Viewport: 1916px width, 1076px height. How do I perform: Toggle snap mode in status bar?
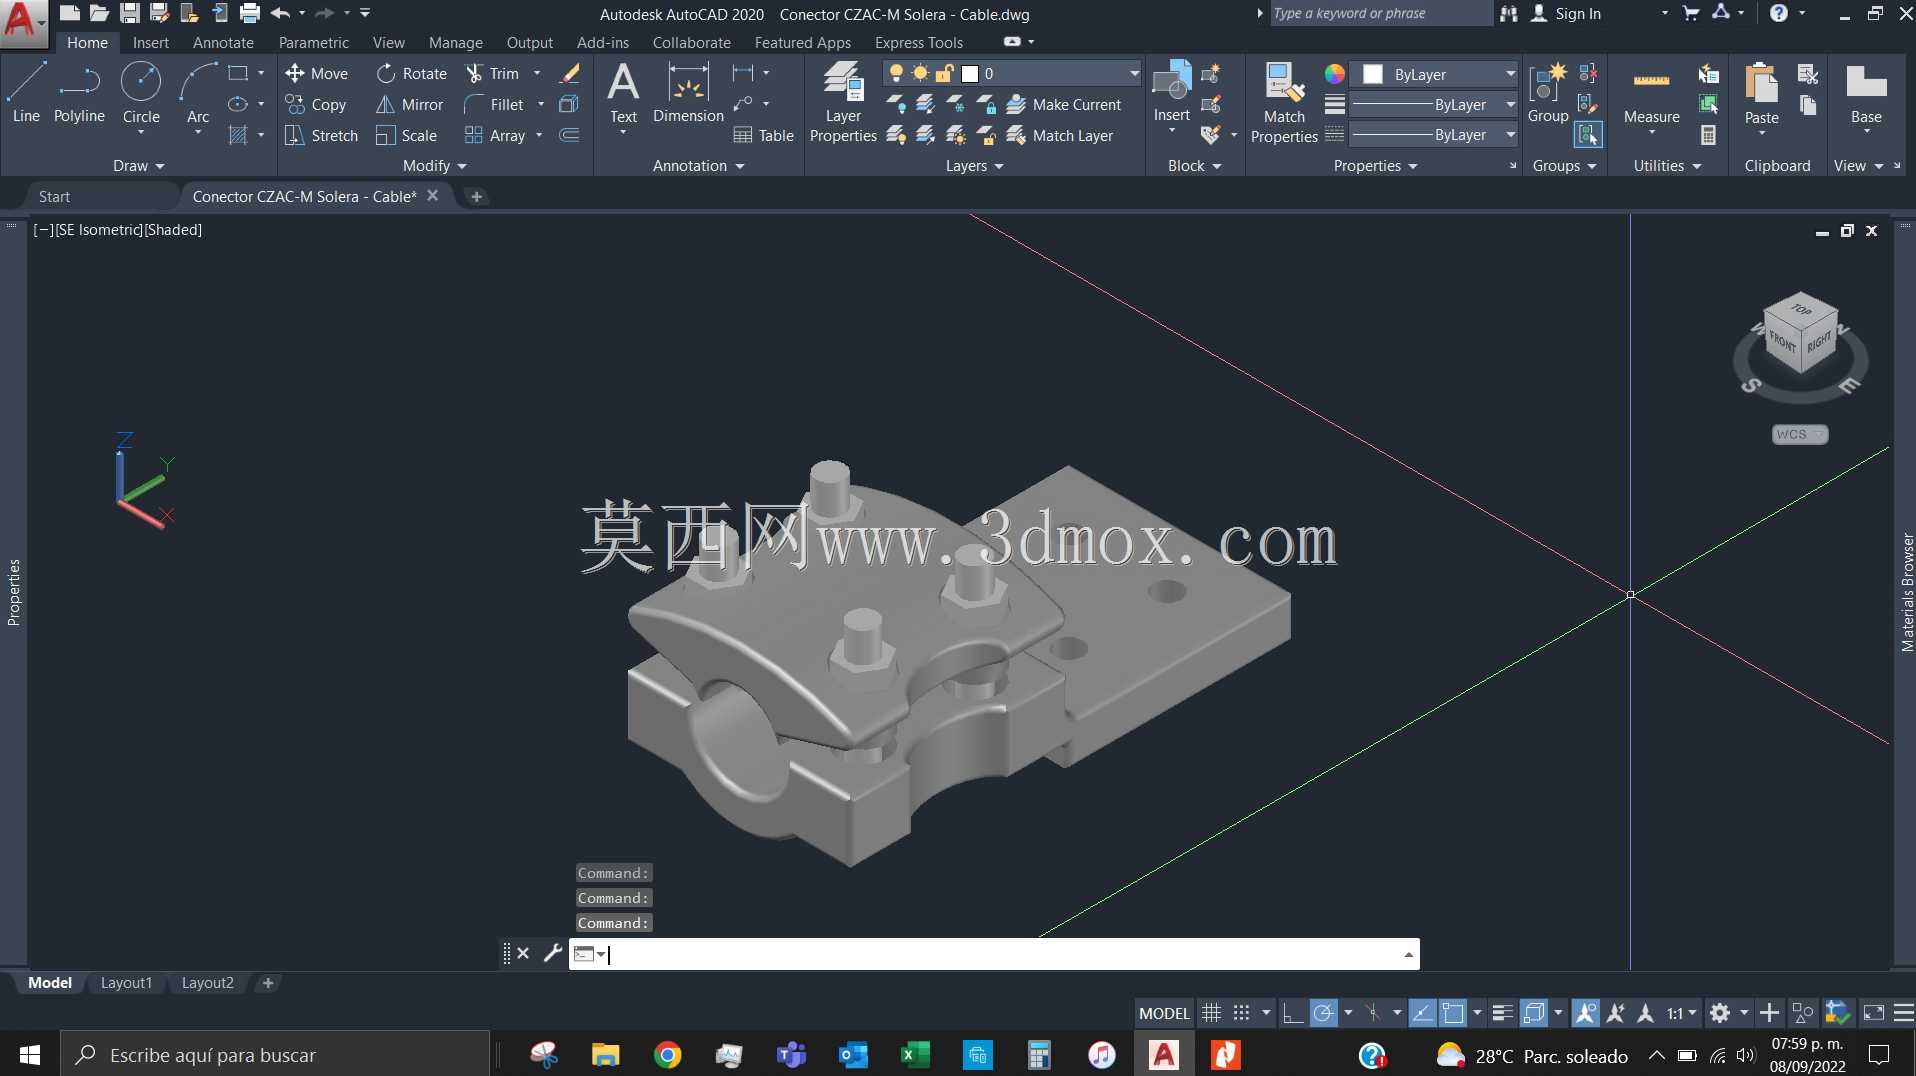(1241, 1013)
